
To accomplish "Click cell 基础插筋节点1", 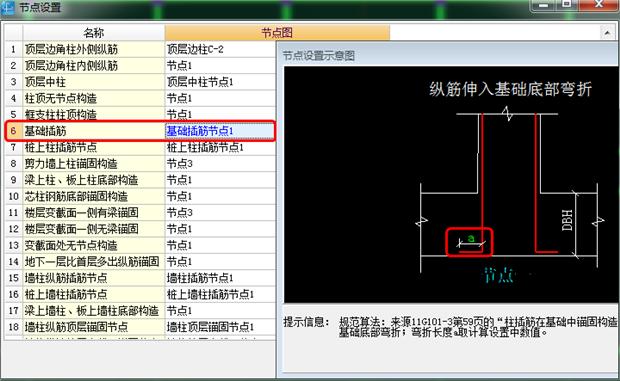I will click(220, 131).
